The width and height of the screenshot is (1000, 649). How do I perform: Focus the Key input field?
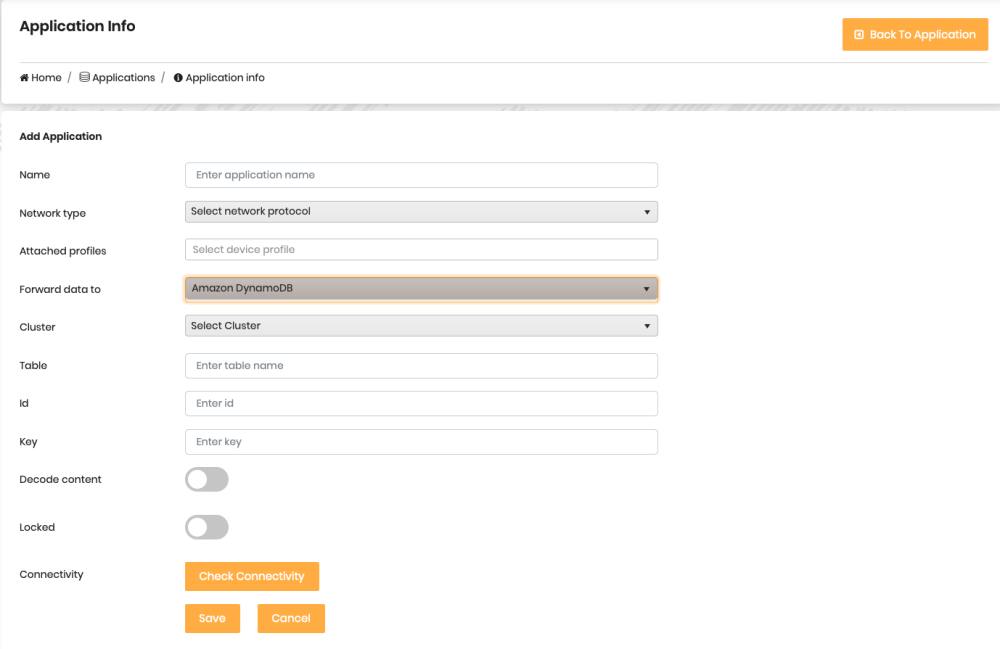pyautogui.click(x=421, y=442)
